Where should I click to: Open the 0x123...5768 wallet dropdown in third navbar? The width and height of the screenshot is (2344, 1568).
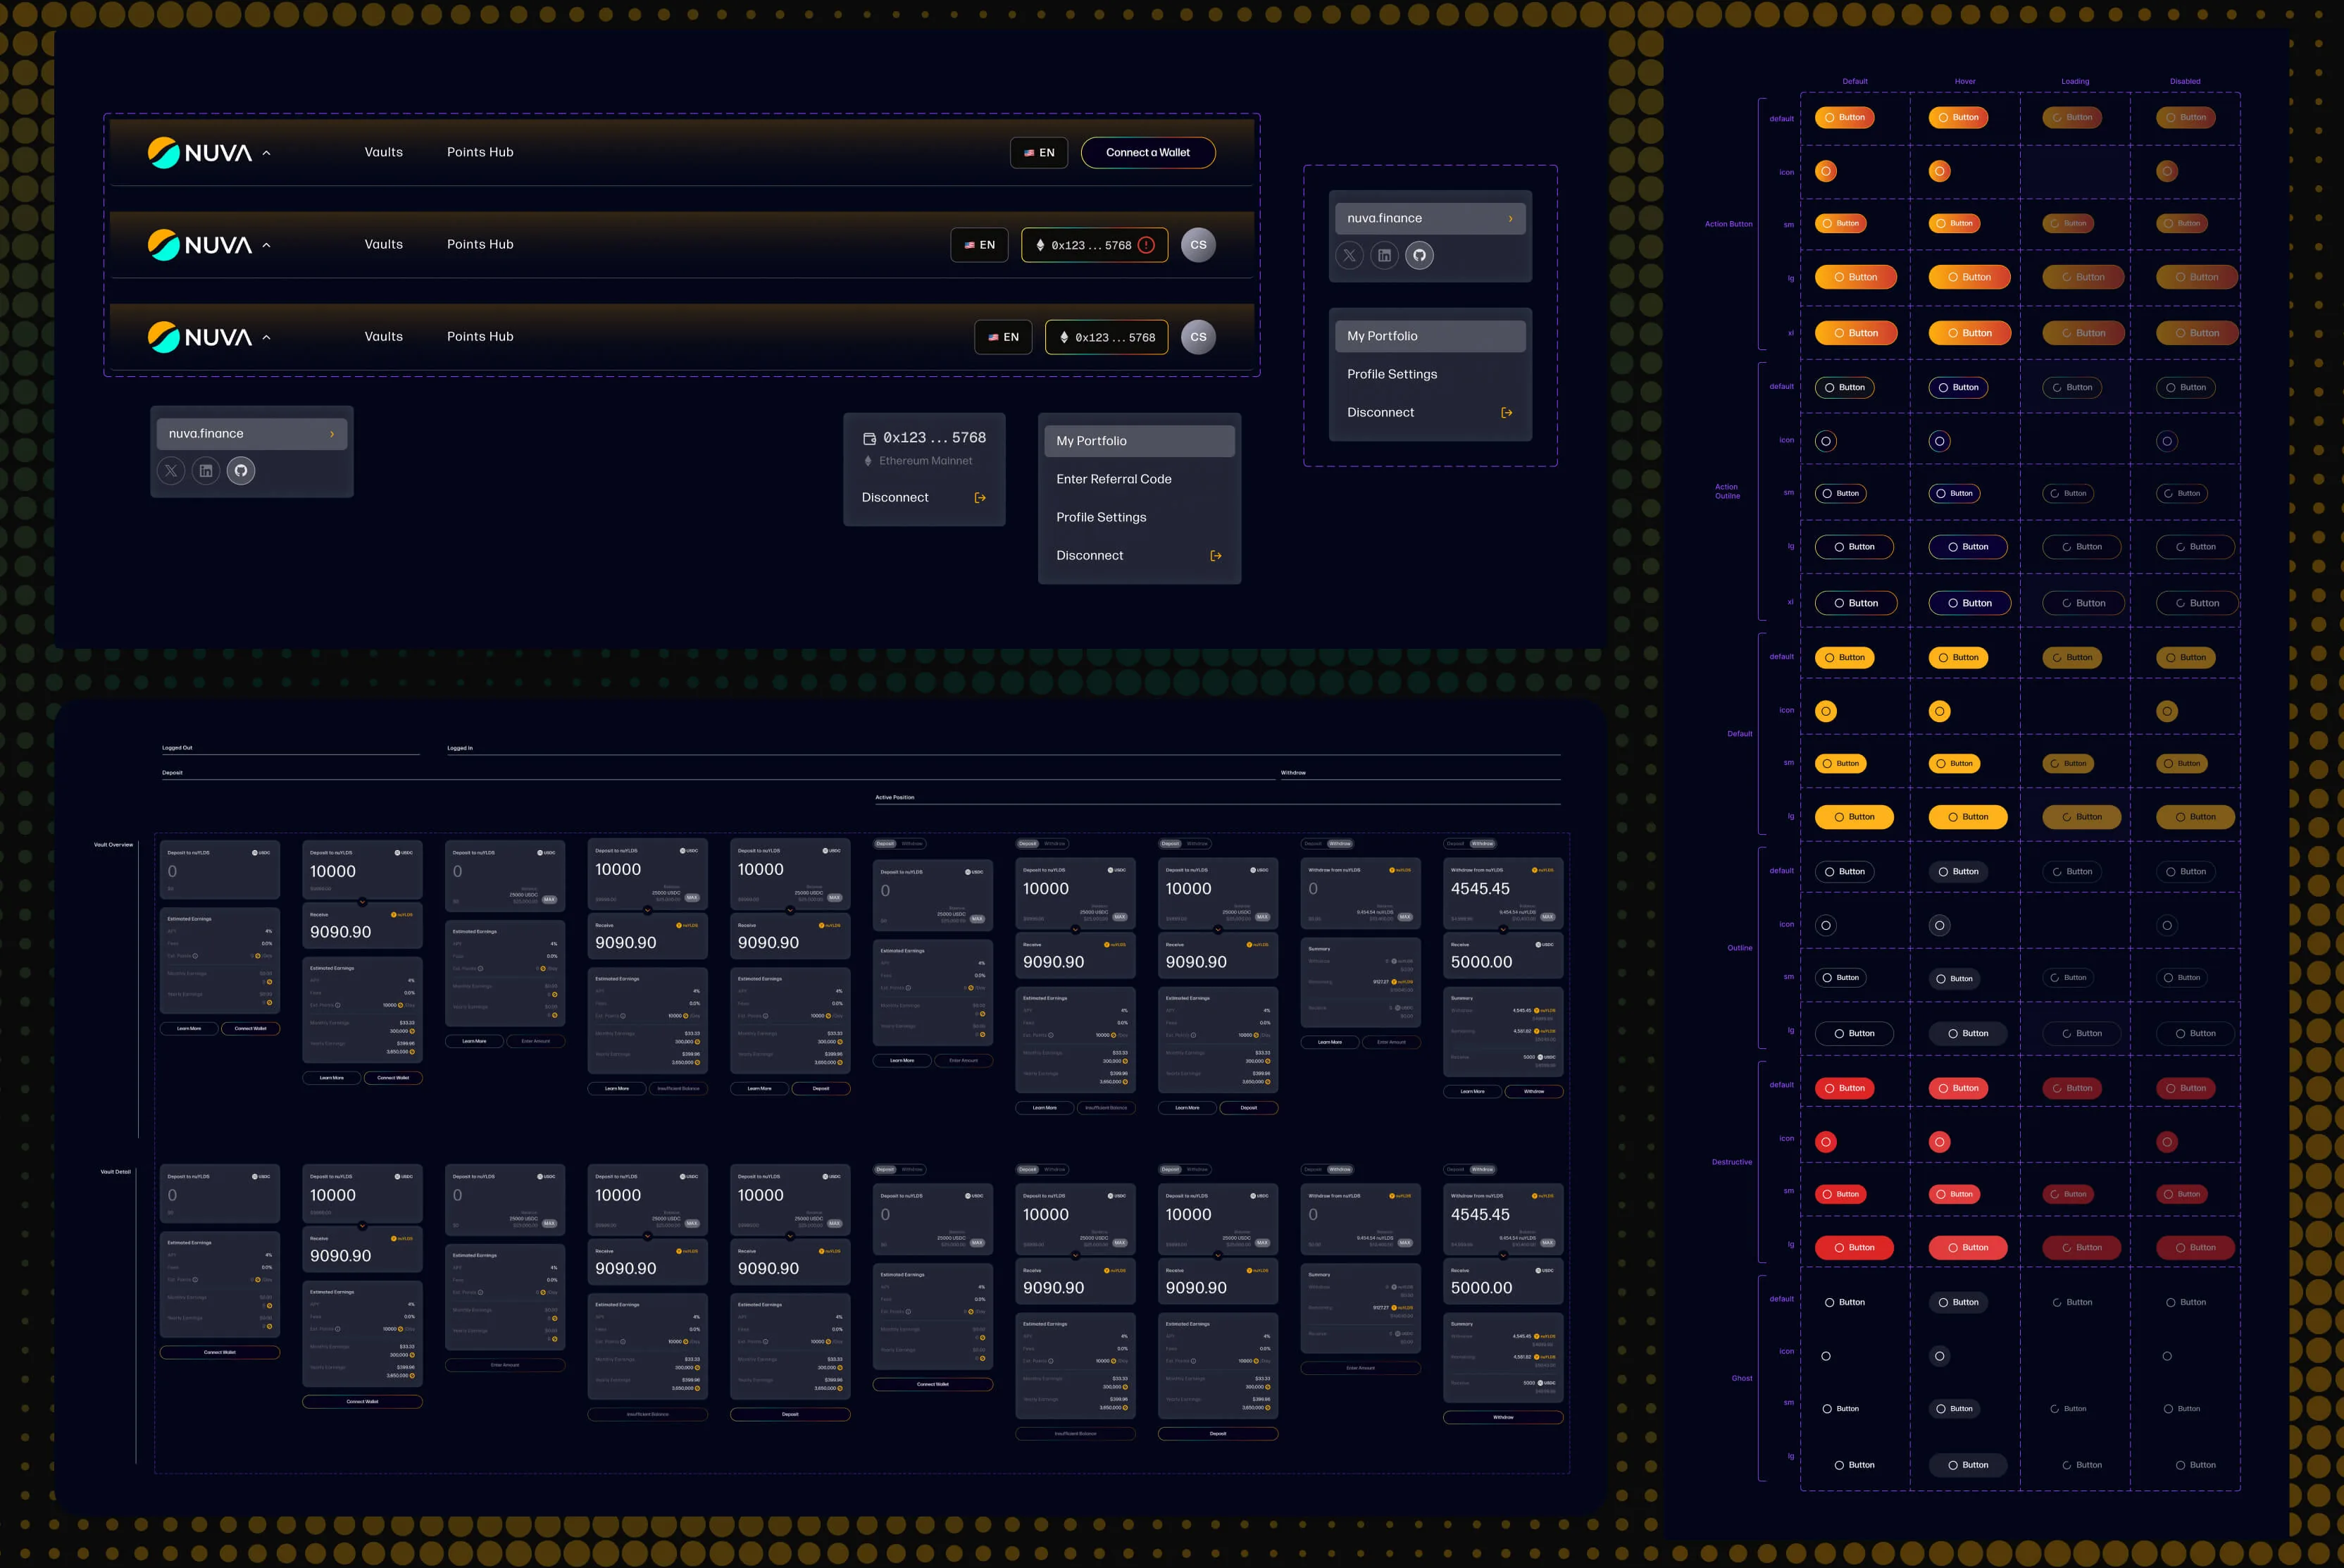tap(1107, 337)
